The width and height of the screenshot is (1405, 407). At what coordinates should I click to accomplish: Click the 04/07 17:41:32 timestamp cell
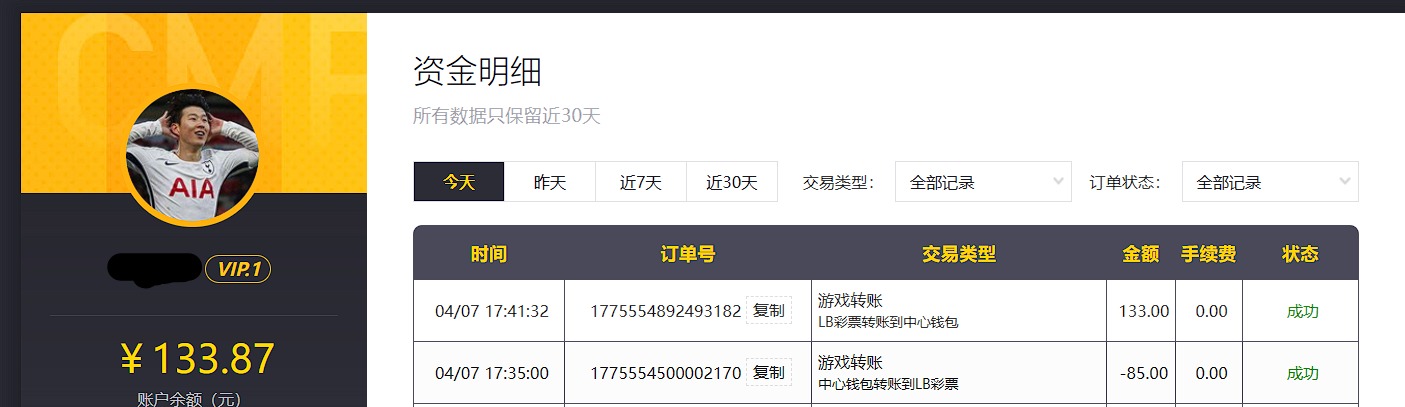(491, 311)
